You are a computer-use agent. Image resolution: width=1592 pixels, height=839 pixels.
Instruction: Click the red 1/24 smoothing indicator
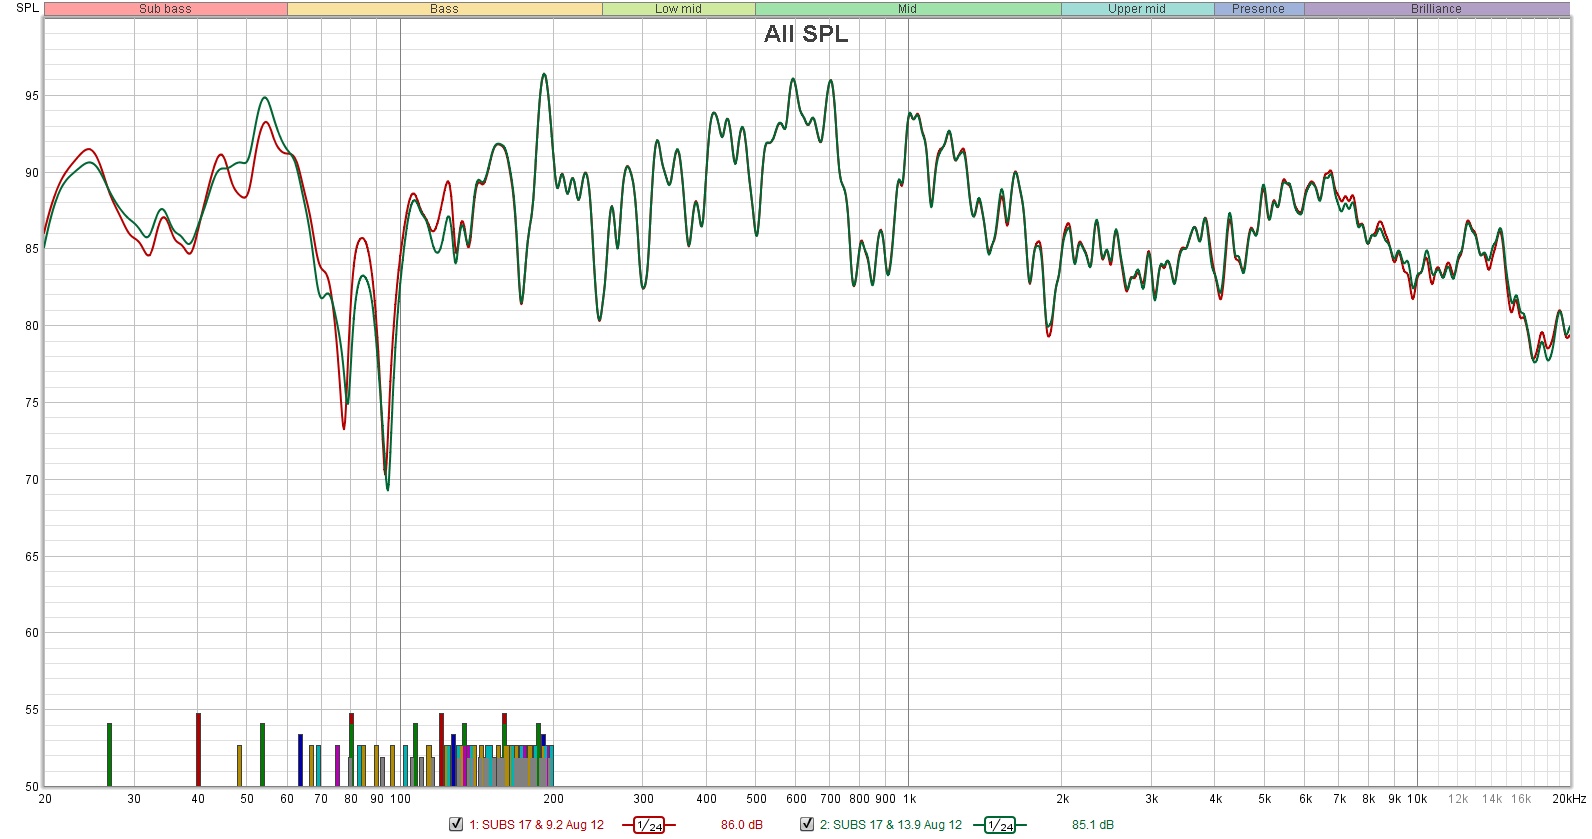tap(649, 825)
